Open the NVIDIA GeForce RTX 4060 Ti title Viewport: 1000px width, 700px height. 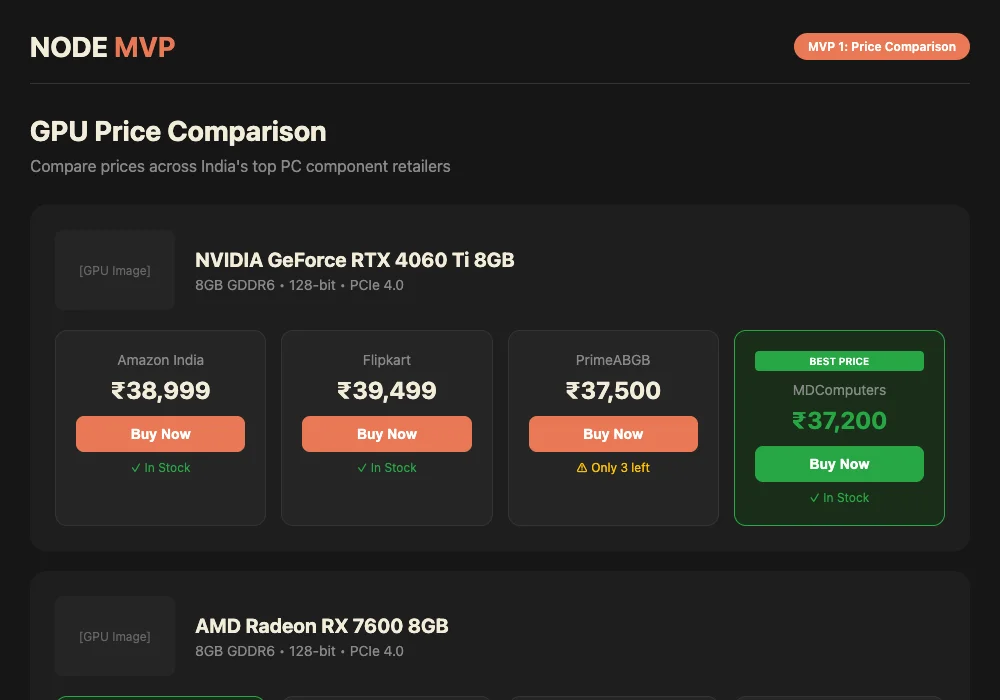point(354,260)
